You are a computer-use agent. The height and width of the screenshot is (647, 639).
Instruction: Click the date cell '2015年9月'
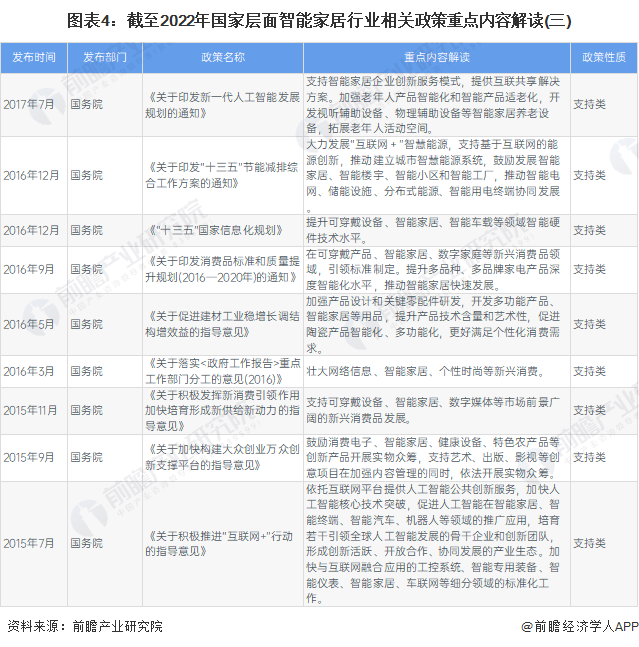click(x=29, y=457)
